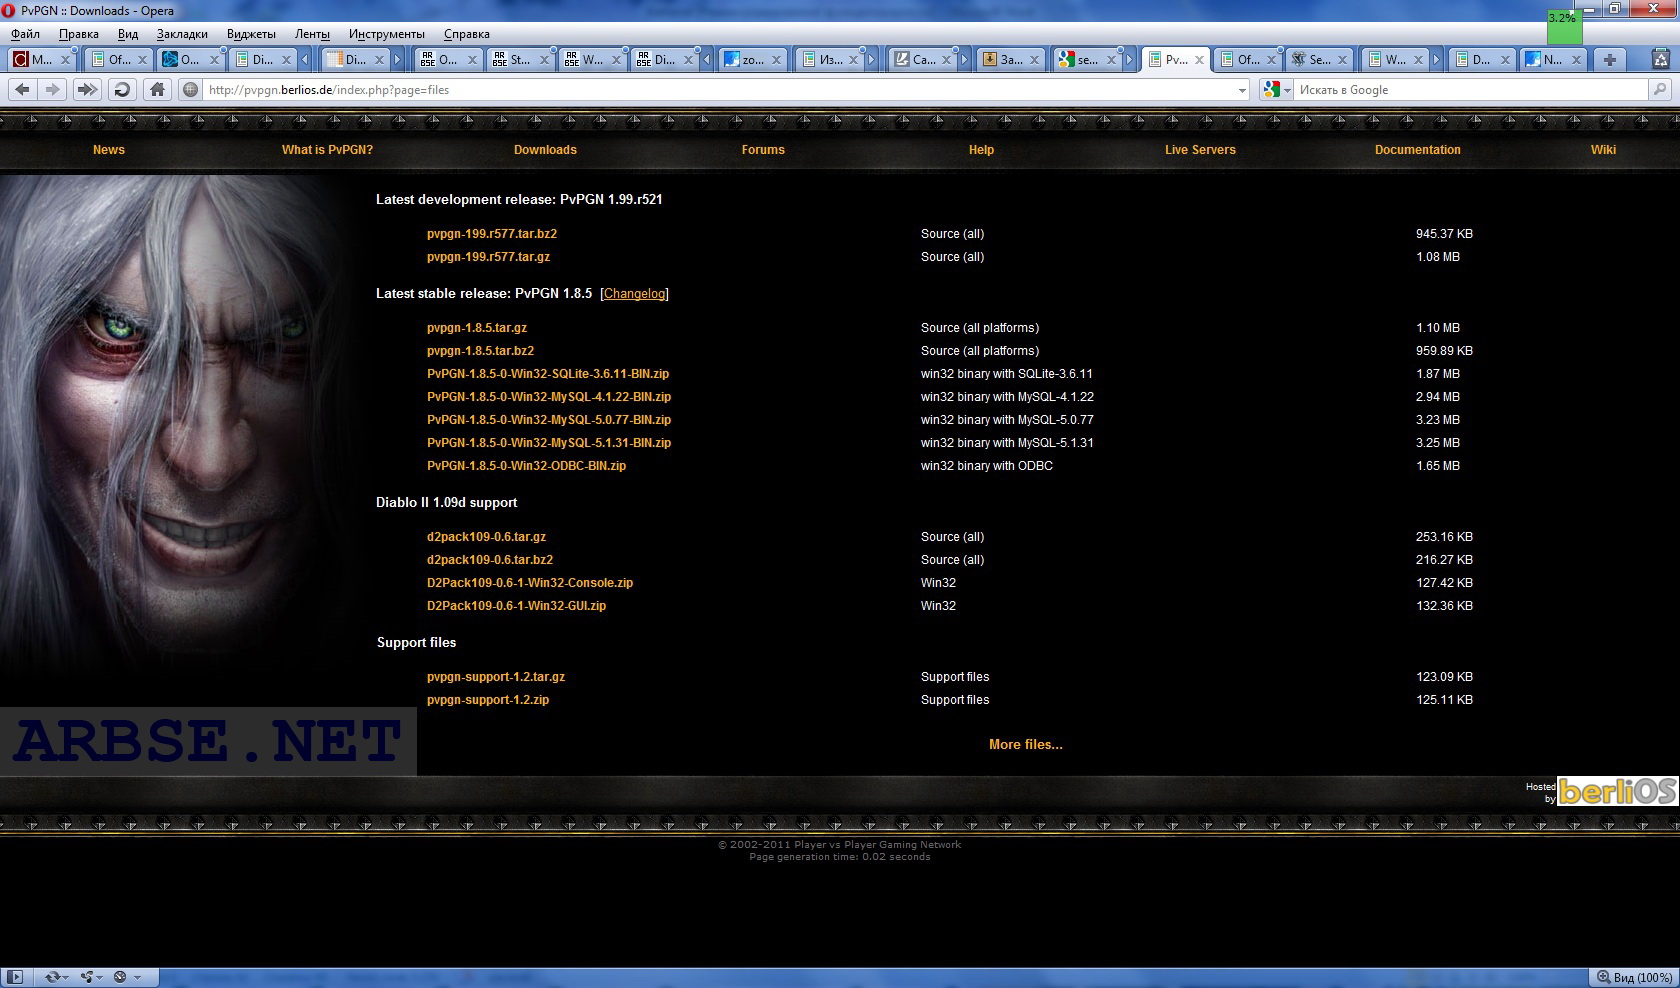Download PvPGN-1.8.5-0-Win32-ODBC-BIN.zip
Screen dimensions: 1680x988
[x=526, y=466]
